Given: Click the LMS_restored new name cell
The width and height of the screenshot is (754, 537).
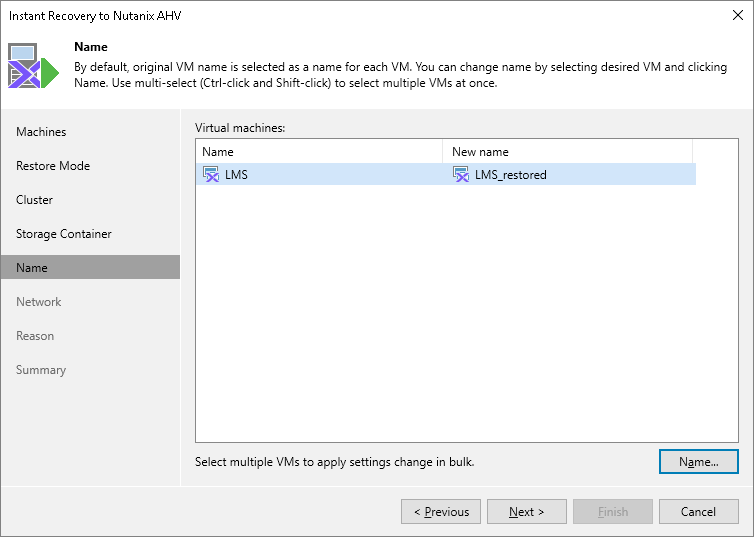Looking at the screenshot, I should tap(510, 175).
